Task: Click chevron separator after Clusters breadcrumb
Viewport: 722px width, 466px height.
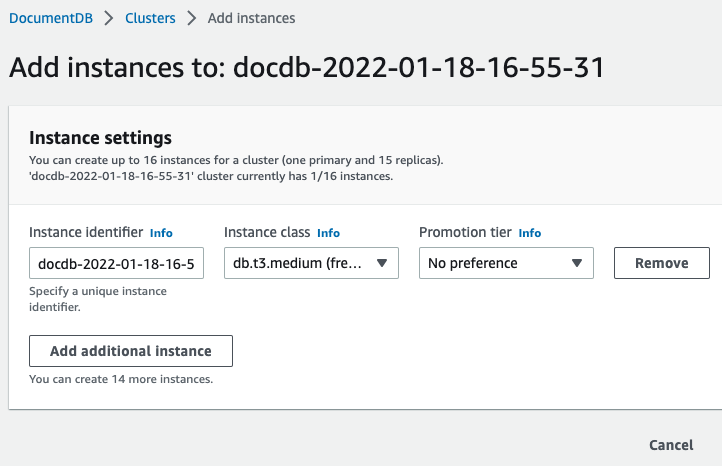Action: [191, 18]
